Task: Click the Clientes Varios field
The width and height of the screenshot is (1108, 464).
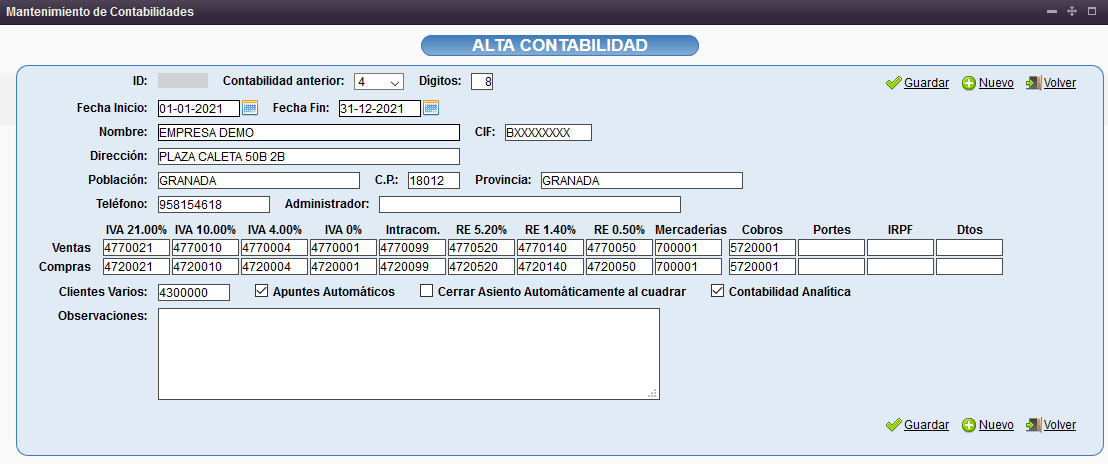Action: coord(194,292)
